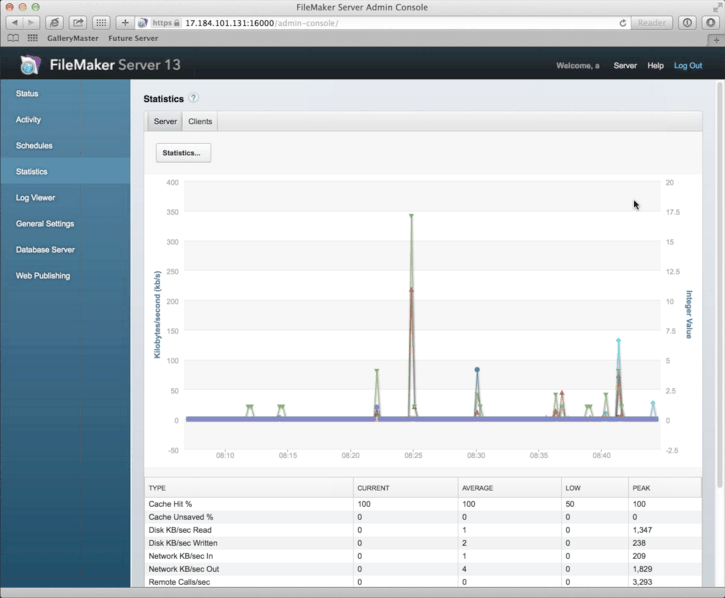Open the Top Sites grid icon
The height and width of the screenshot is (598, 725).
(x=101, y=23)
